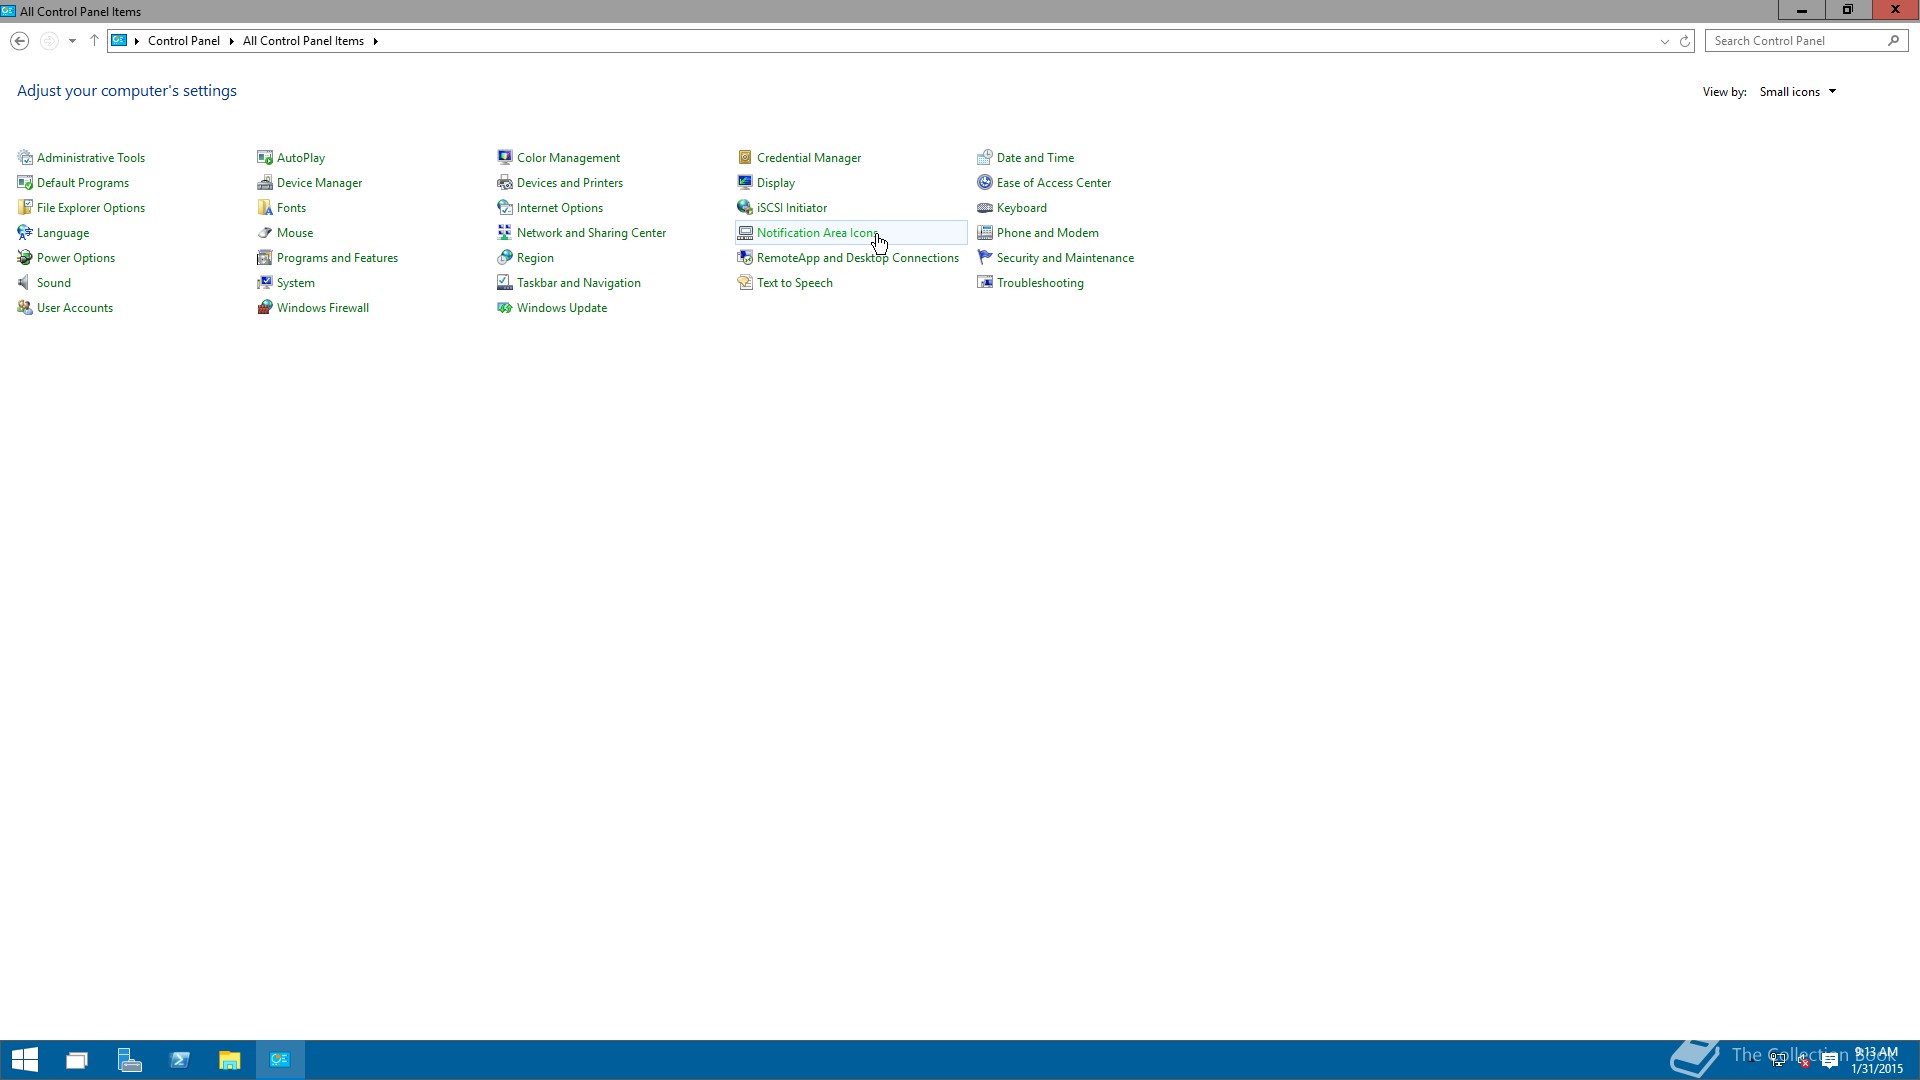This screenshot has width=1920, height=1080.
Task: Open RemoteApp and Desktop Connections link
Action: tap(858, 258)
